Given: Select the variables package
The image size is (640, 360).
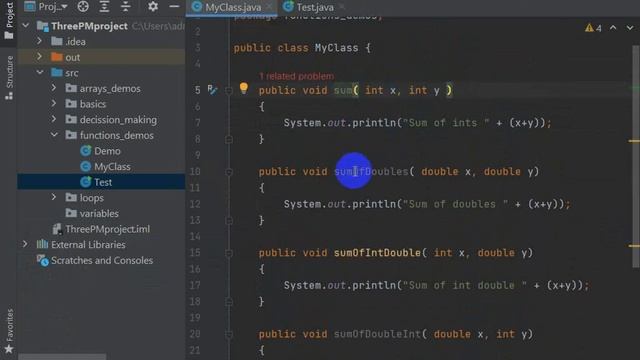Looking at the screenshot, I should click(x=99, y=213).
